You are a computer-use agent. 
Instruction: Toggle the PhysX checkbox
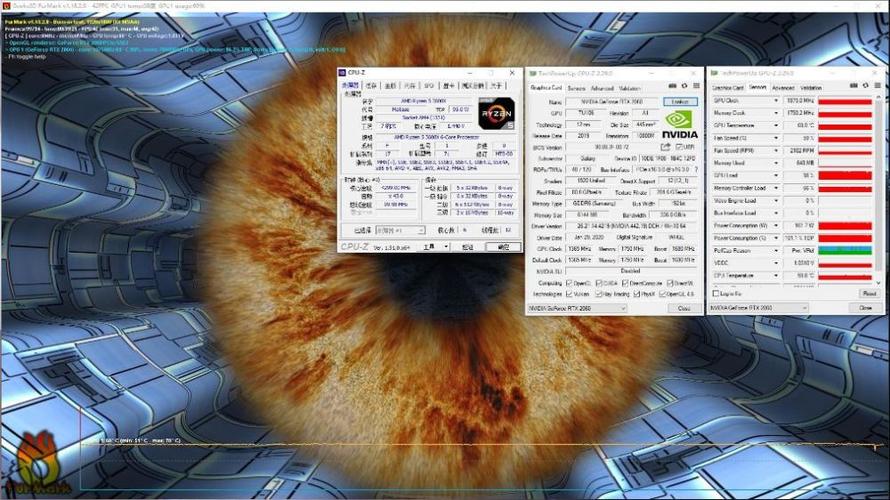click(637, 294)
